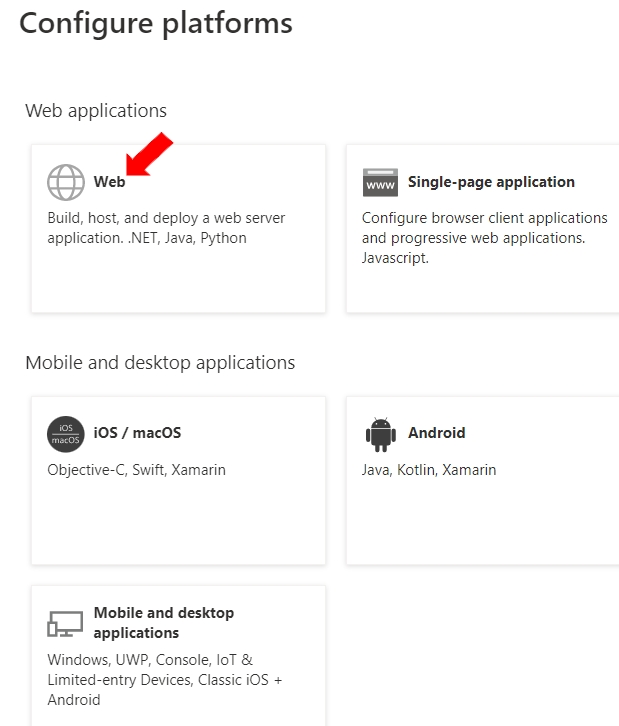The width and height of the screenshot is (619, 726).
Task: Pick the iOS / macOS platform title
Action: coord(137,433)
